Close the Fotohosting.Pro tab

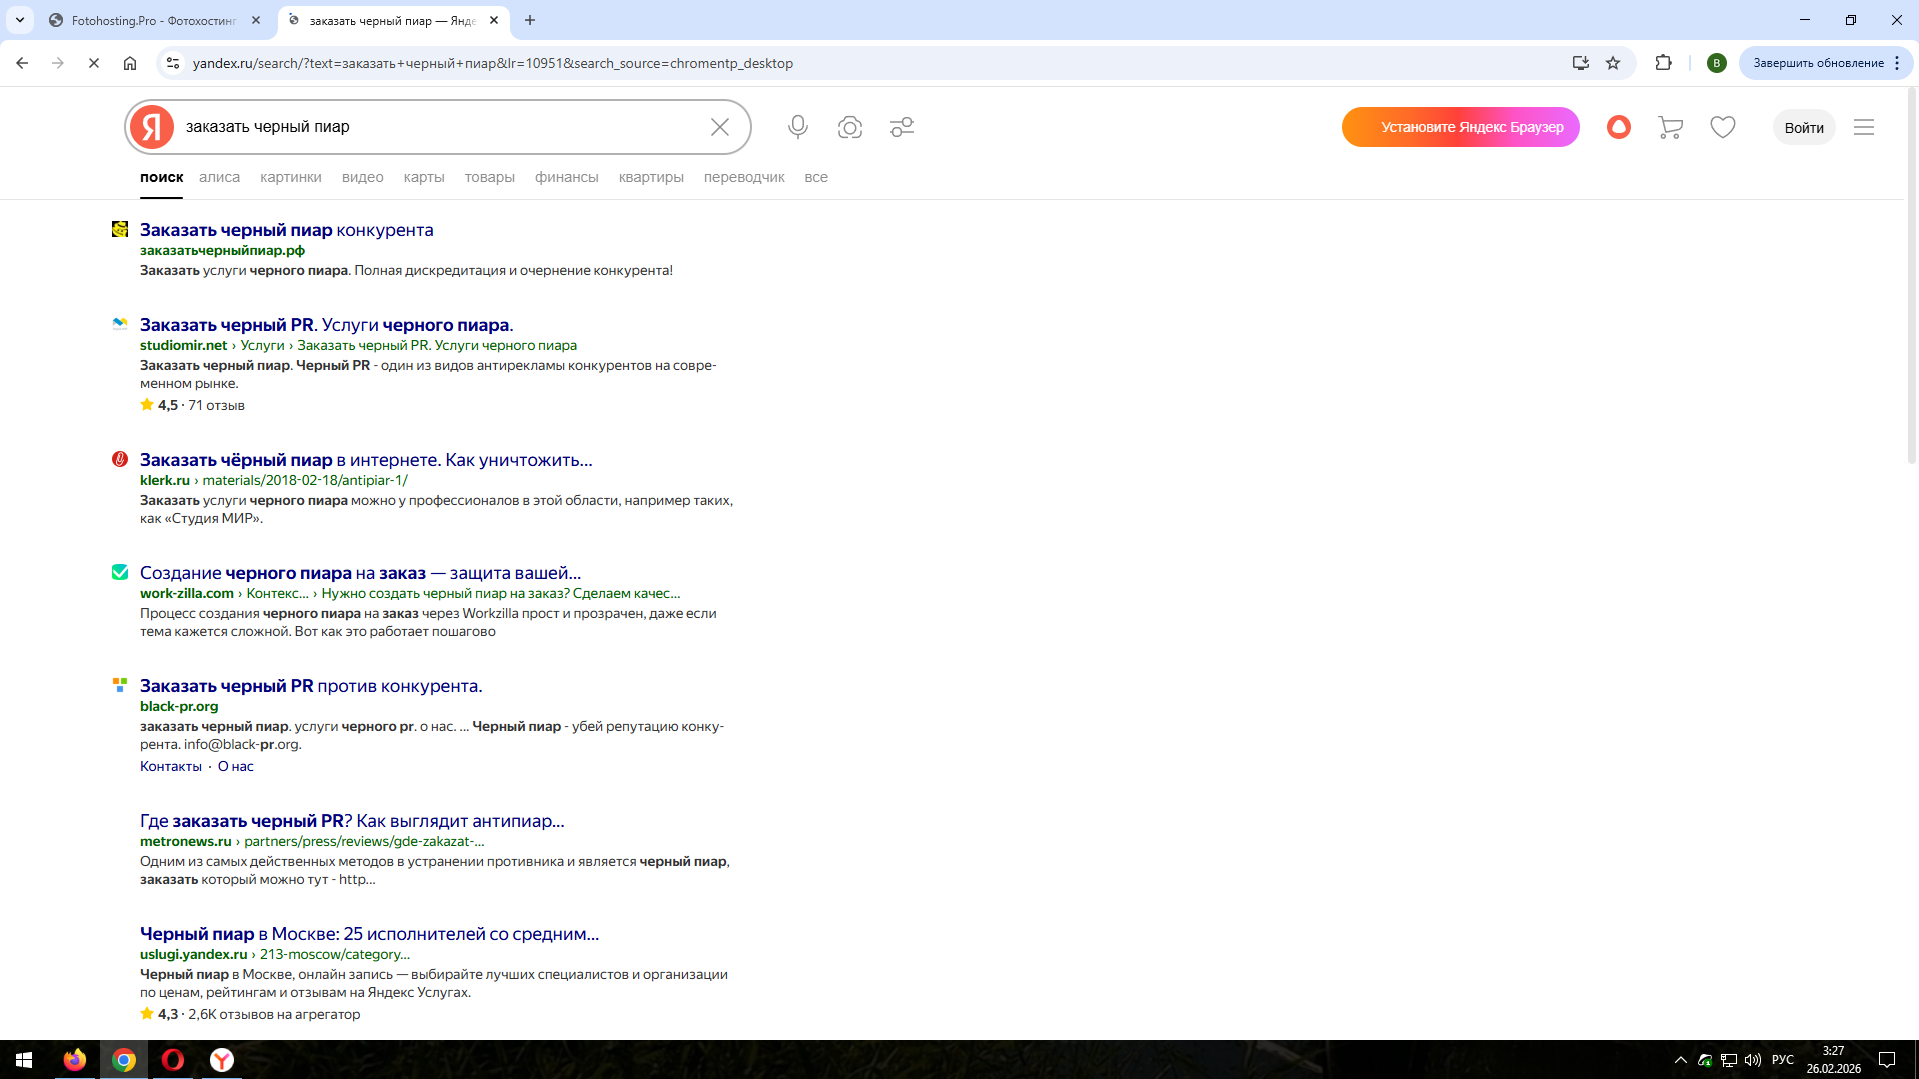[x=256, y=20]
